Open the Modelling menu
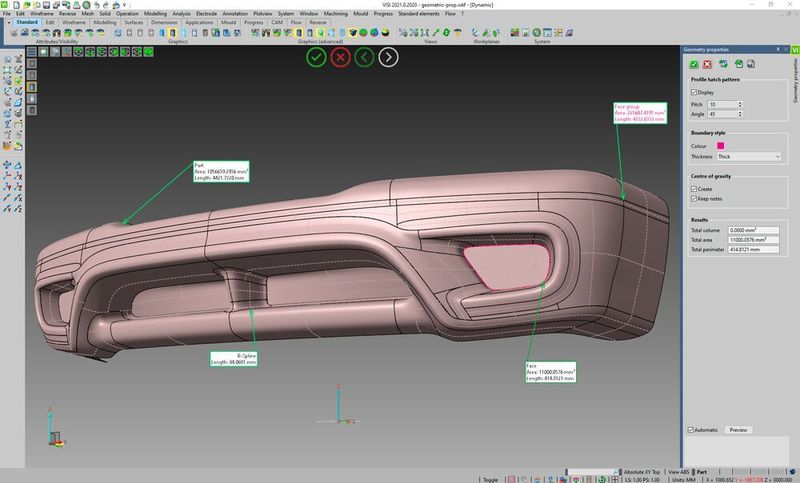800x483 pixels. click(155, 13)
